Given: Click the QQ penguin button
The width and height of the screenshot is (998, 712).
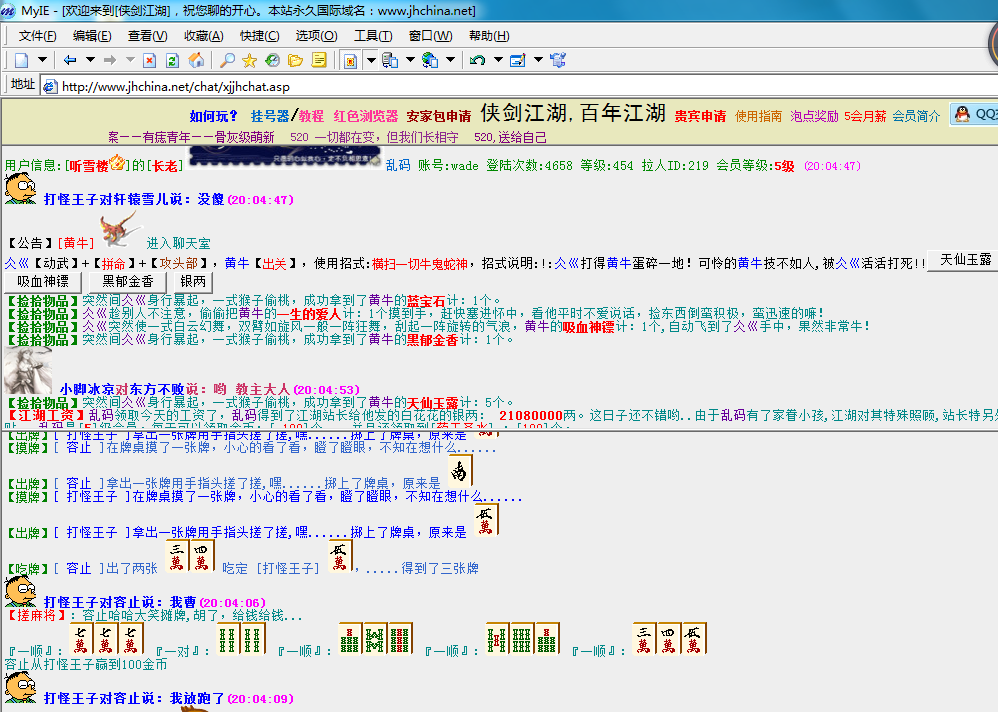Looking at the screenshot, I should pos(974,115).
